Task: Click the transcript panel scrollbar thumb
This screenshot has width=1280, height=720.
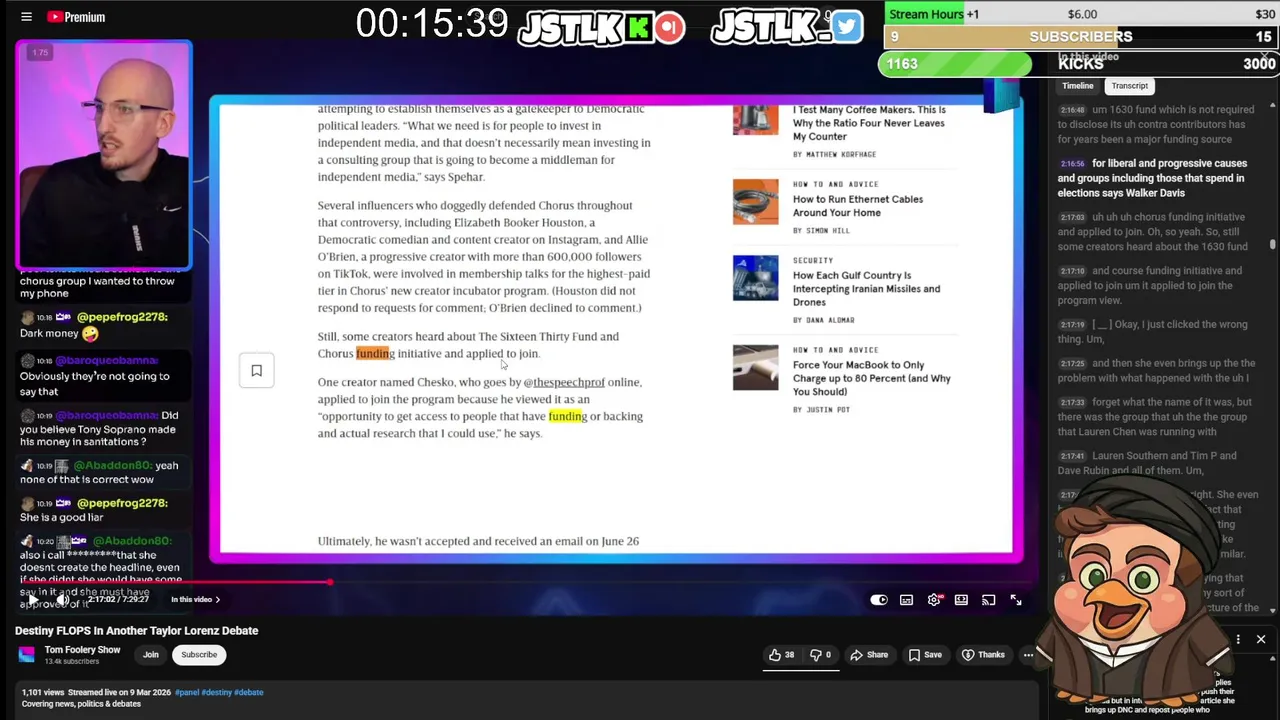Action: (1273, 244)
